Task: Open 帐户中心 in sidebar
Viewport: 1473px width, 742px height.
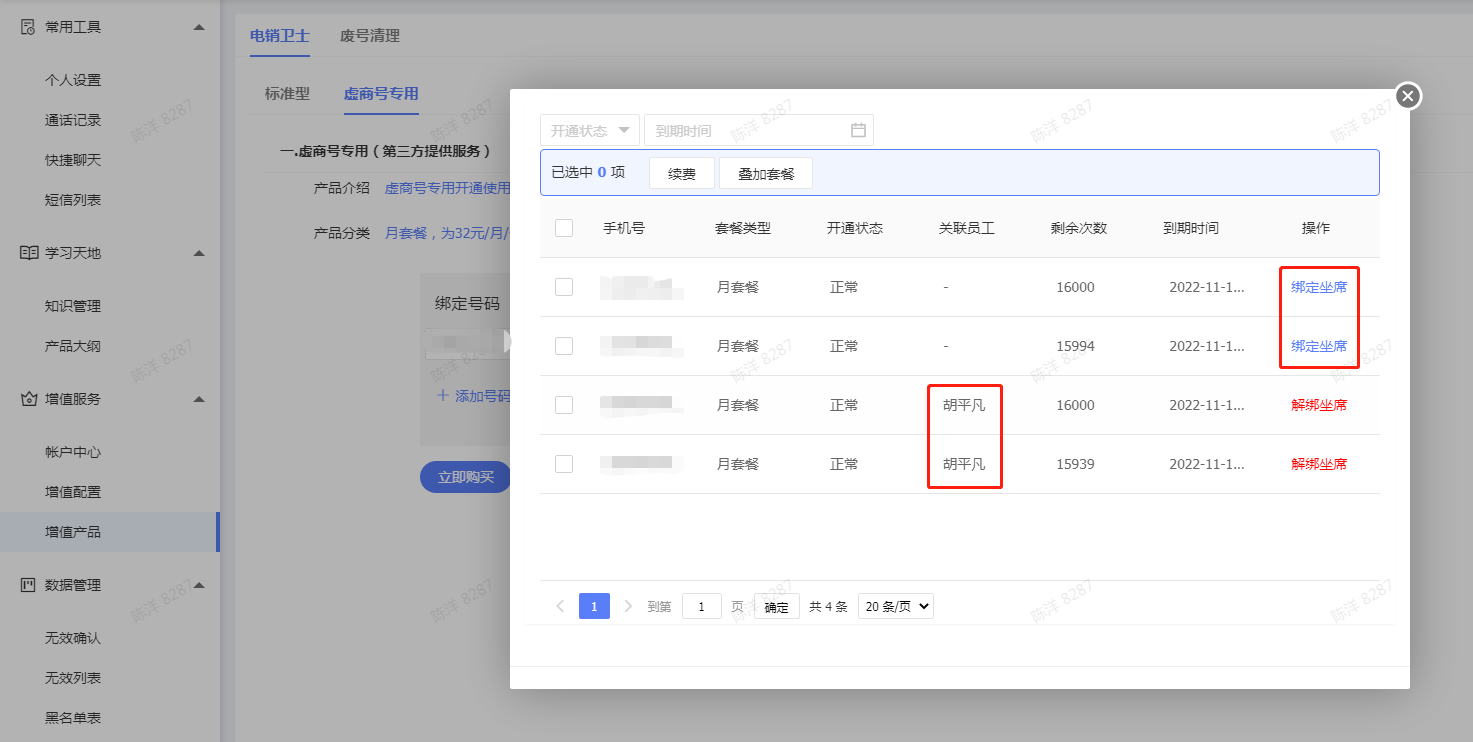Action: click(x=73, y=452)
